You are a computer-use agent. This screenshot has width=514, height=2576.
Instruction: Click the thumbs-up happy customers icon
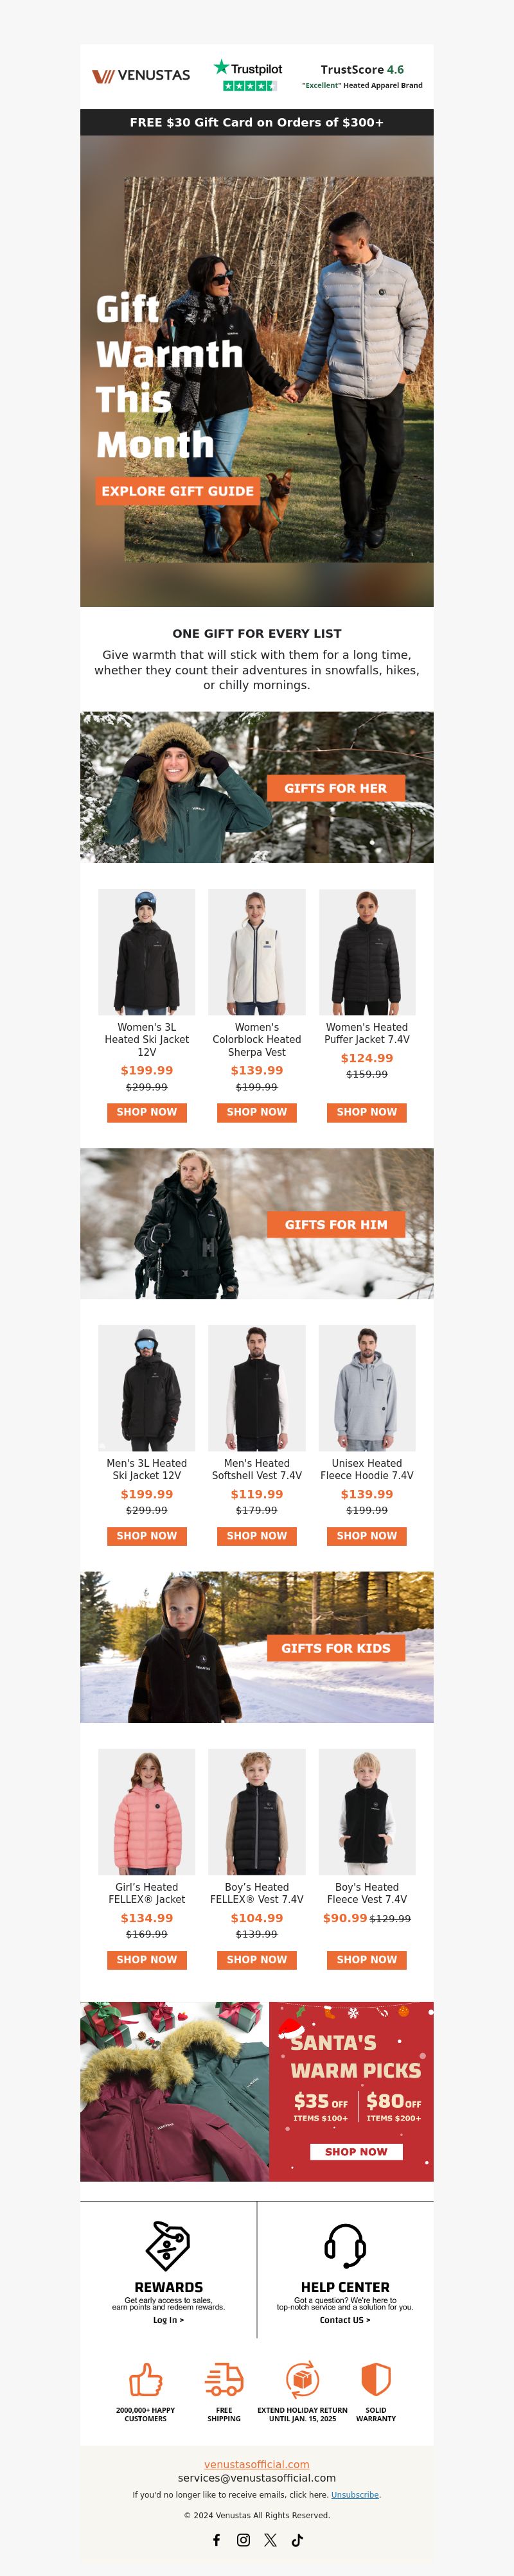tap(146, 2379)
